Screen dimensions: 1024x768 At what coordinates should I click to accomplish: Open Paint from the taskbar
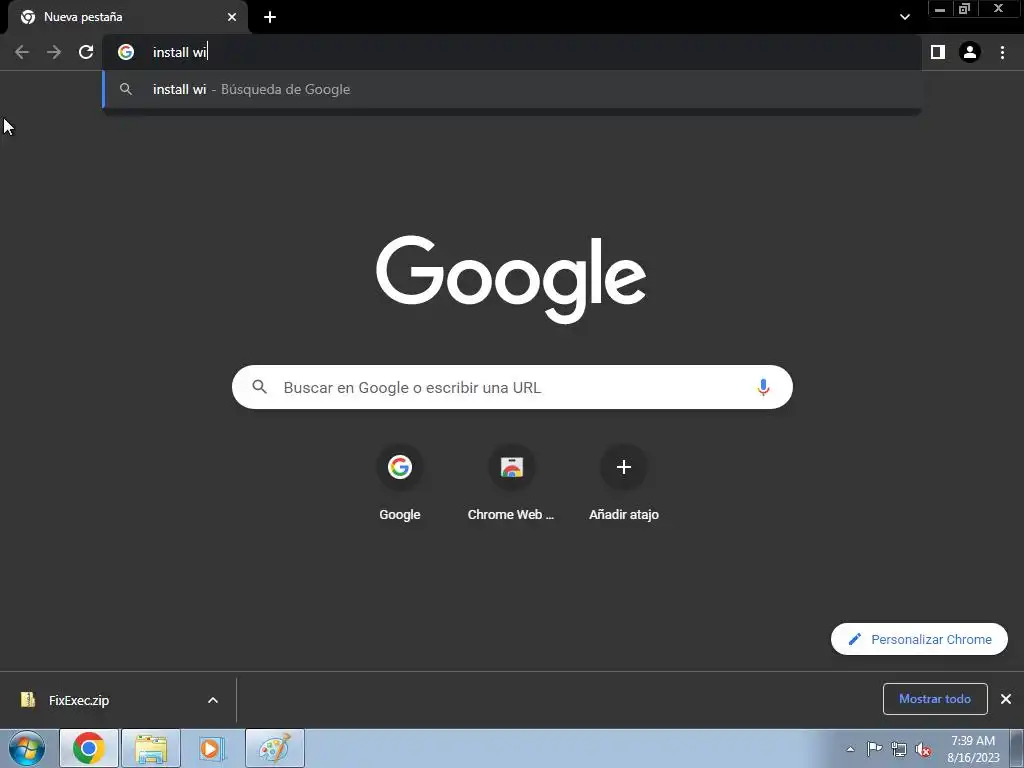(275, 748)
